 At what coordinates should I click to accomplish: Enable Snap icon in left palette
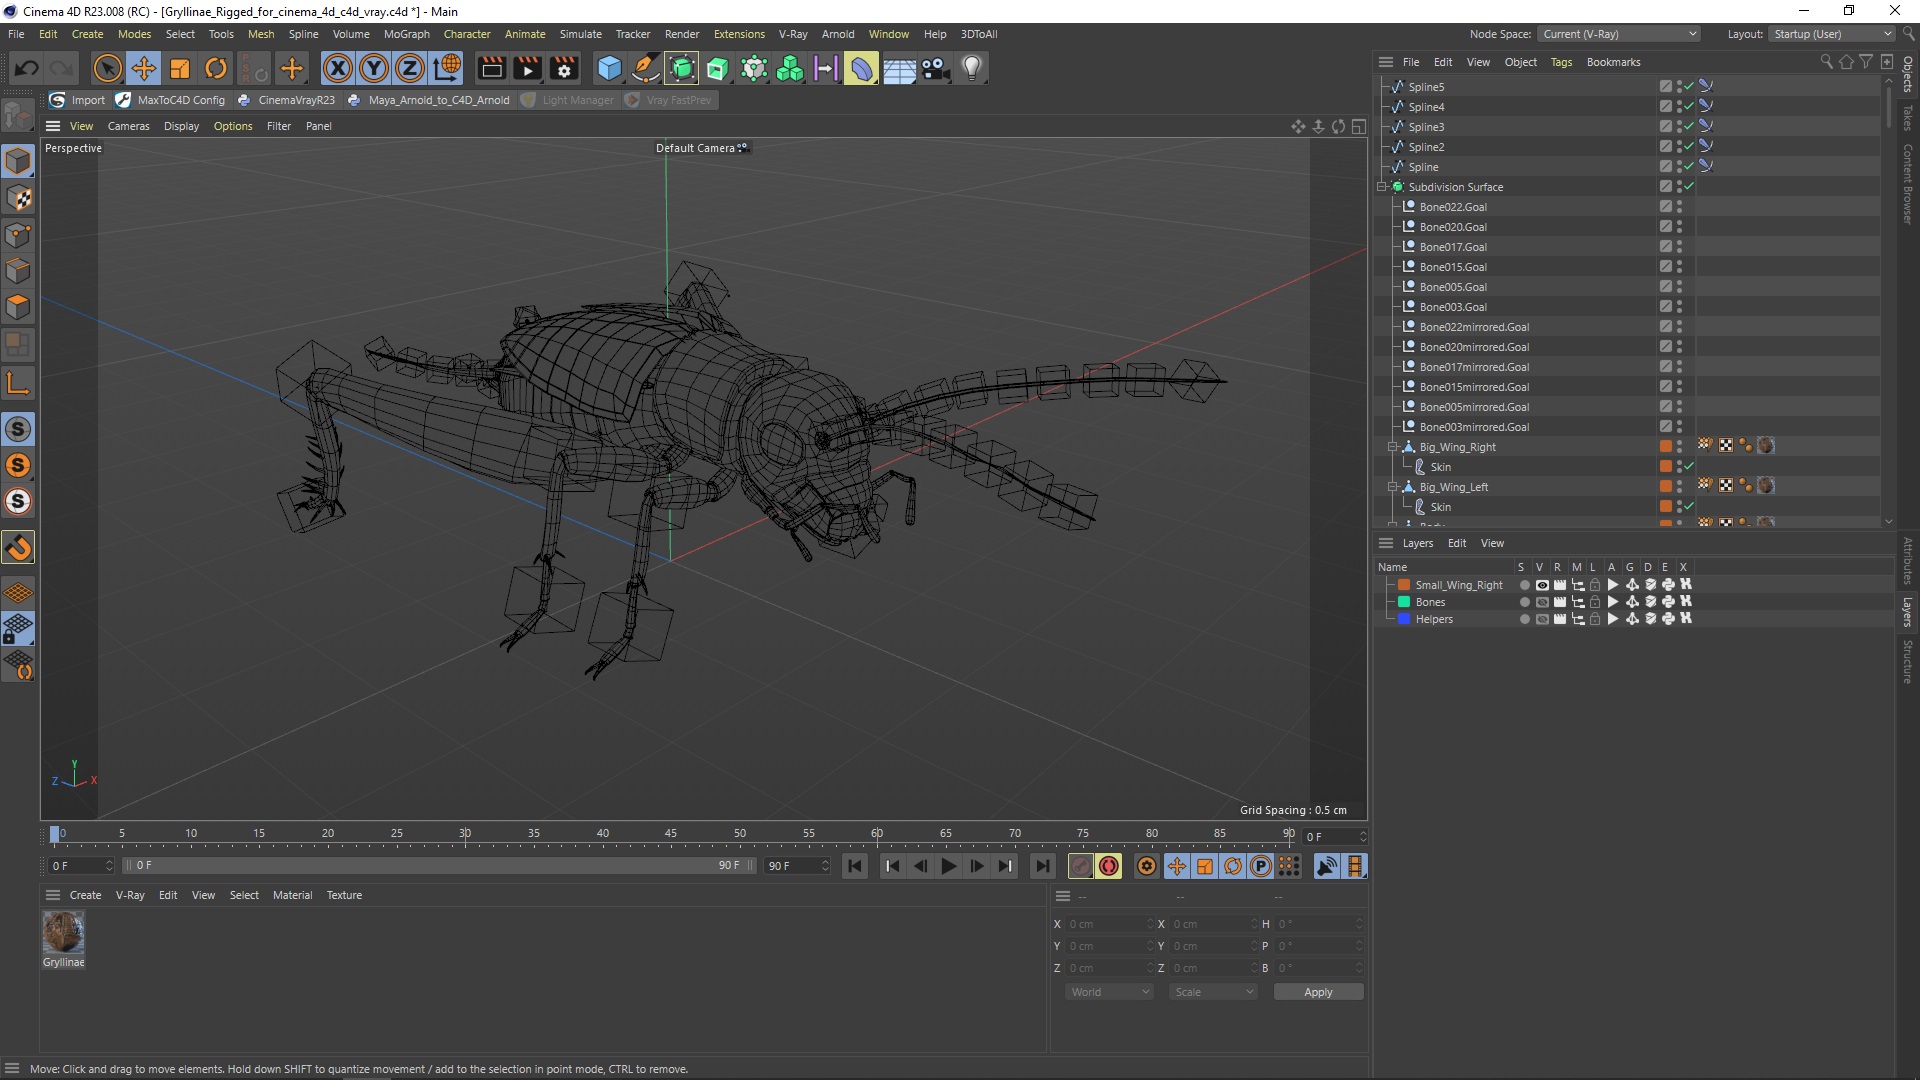click(x=18, y=547)
